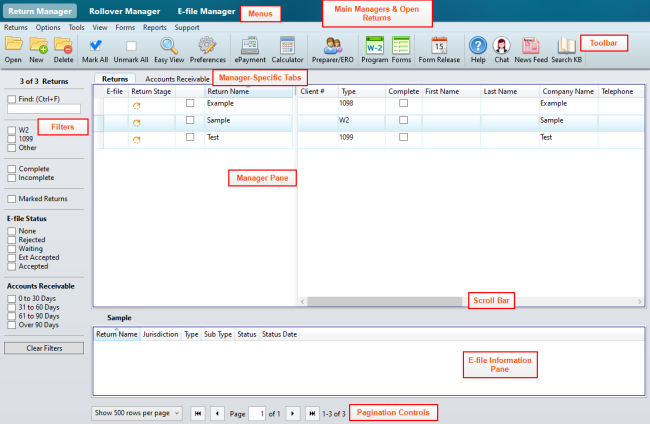Expand the rows per page dropdown

(x=137, y=412)
